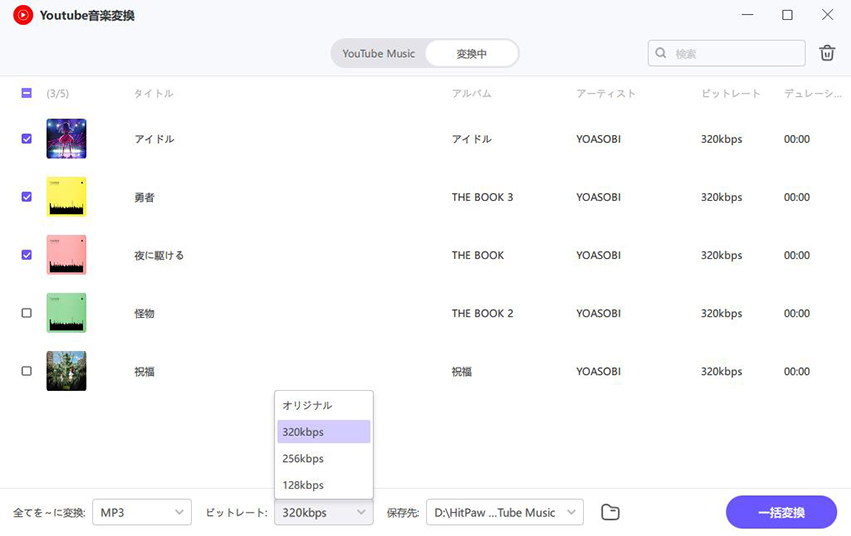
Task: Open the output folder icon
Action: [x=610, y=512]
